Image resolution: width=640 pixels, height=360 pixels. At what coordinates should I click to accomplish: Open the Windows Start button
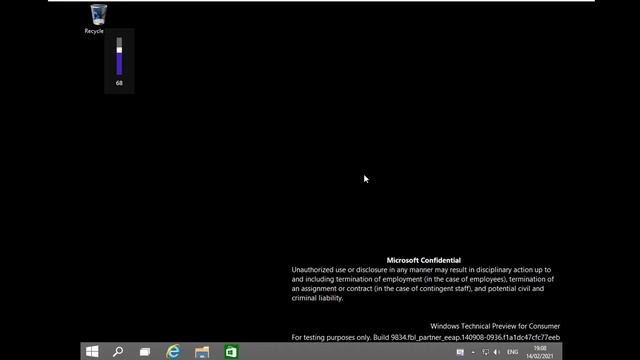point(92,351)
